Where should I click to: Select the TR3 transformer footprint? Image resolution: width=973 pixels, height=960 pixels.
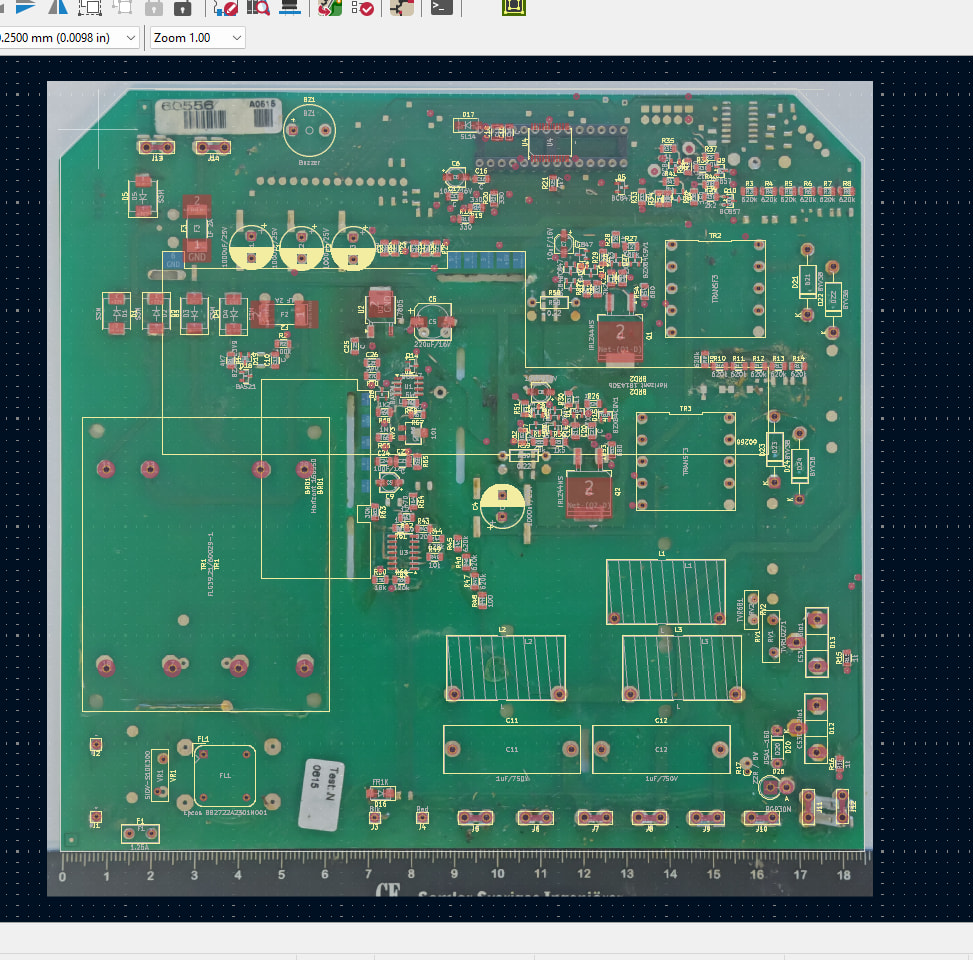coord(686,462)
